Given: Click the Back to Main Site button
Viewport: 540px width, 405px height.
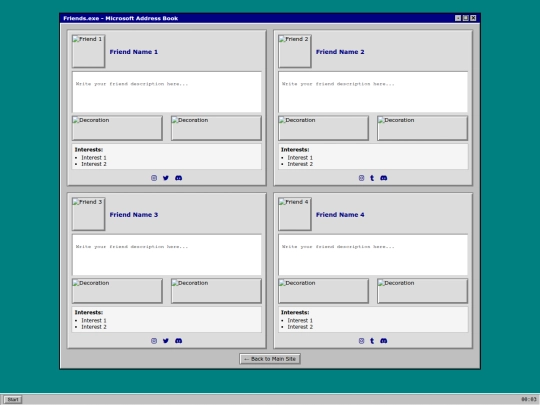Looking at the screenshot, I should pos(270,359).
